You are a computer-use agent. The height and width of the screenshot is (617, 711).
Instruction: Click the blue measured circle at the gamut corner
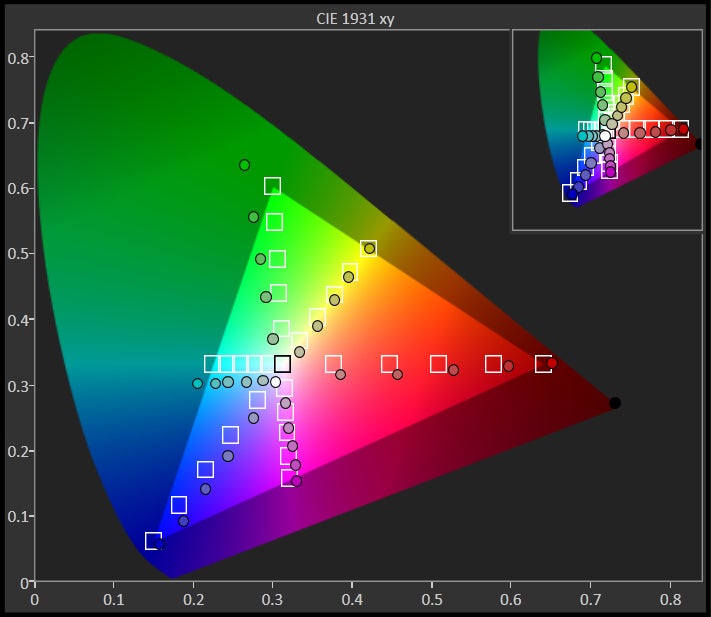(x=159, y=544)
